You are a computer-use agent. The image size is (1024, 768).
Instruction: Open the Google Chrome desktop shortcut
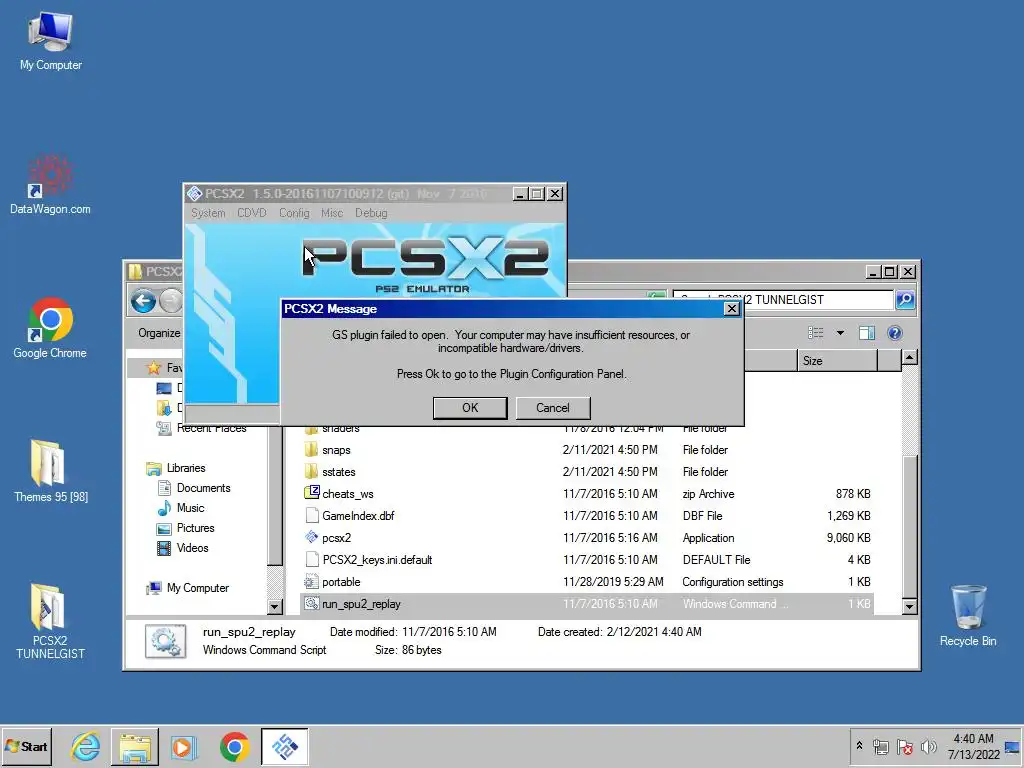pyautogui.click(x=50, y=328)
